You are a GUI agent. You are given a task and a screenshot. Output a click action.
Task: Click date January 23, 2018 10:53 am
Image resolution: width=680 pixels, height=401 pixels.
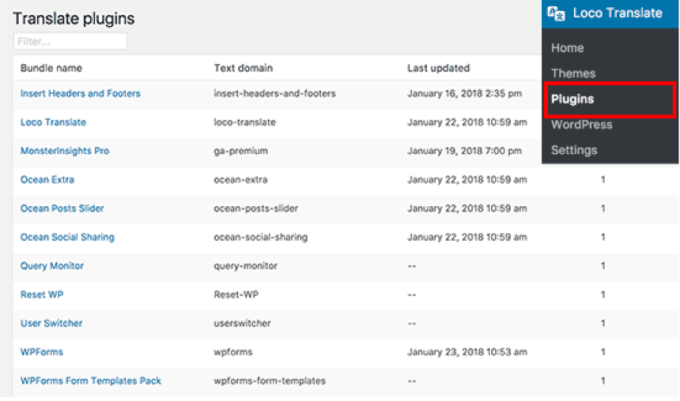(467, 352)
